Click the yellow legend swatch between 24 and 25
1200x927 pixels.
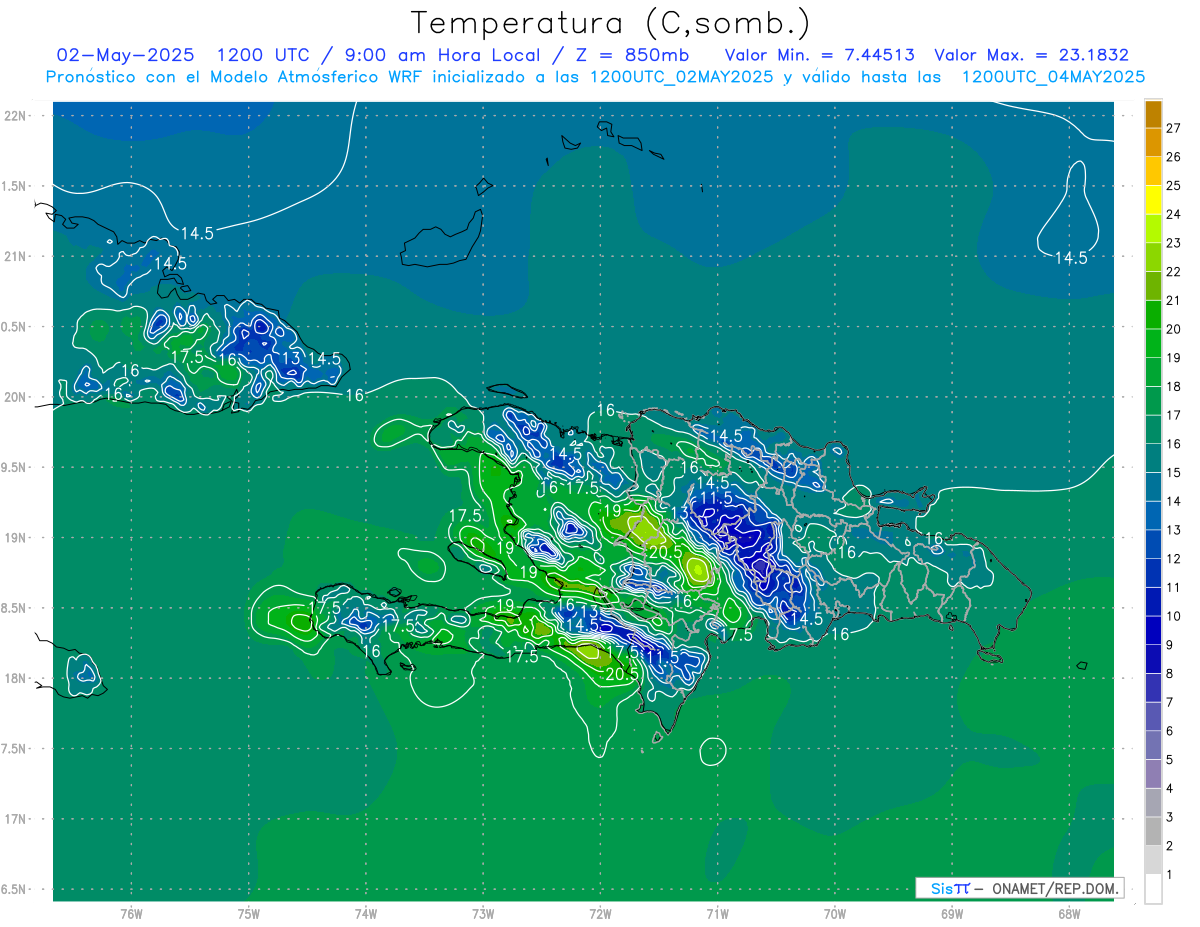(x=1153, y=200)
